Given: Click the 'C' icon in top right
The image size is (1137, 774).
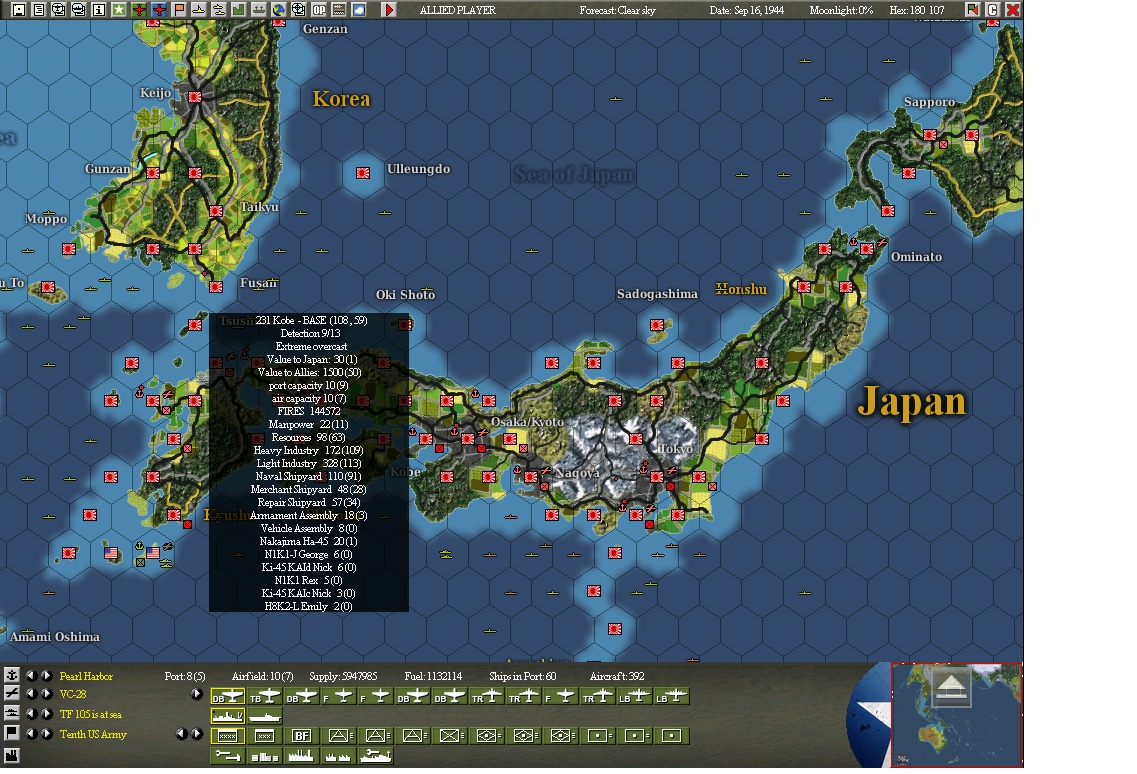Looking at the screenshot, I should [993, 9].
